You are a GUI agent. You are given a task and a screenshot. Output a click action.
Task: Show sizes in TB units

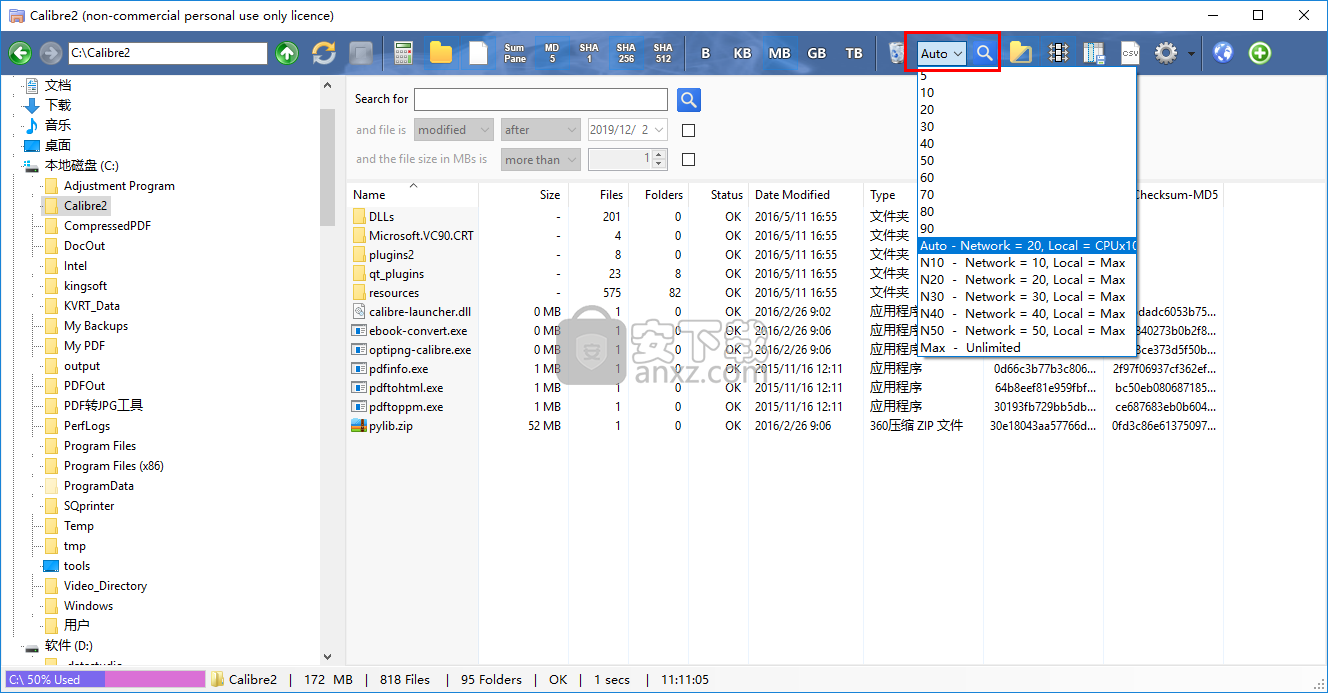coord(854,53)
